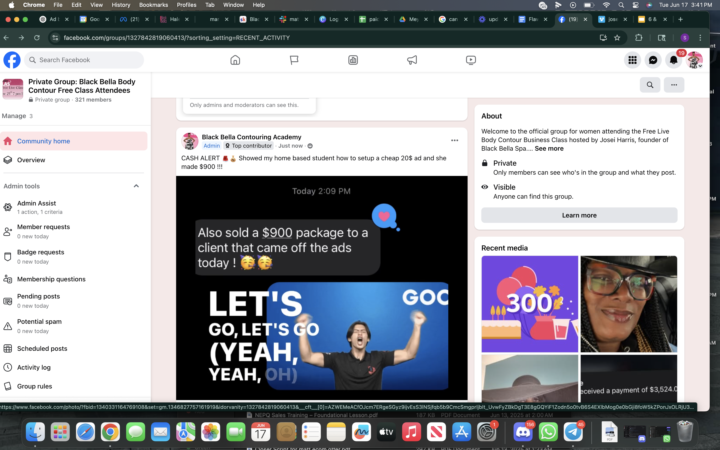Open the notifications bell icon

(x=673, y=60)
